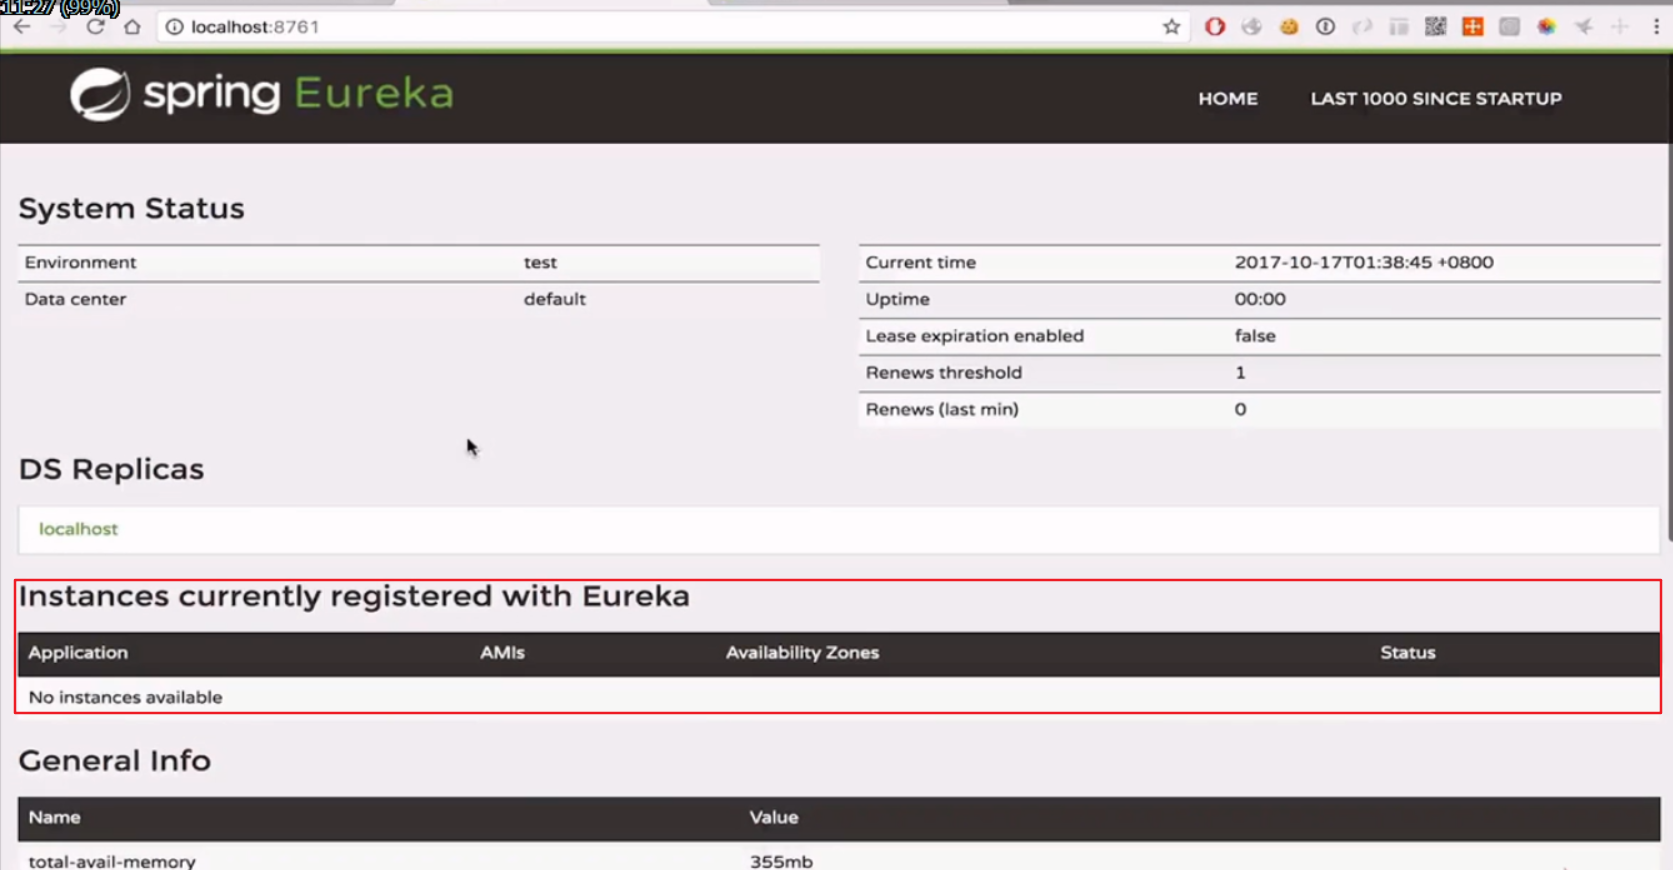
Task: Open the grey bird-shaped extension
Action: 1583,27
